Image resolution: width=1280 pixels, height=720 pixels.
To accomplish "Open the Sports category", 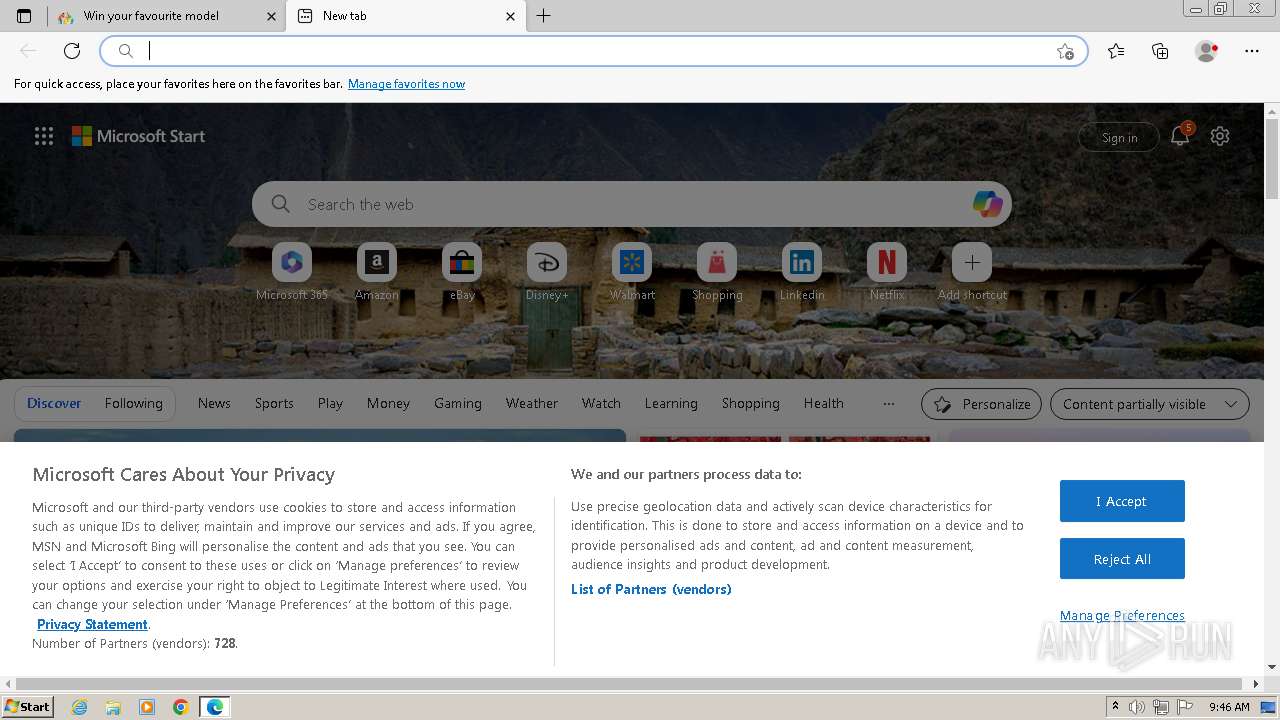I will pos(274,403).
